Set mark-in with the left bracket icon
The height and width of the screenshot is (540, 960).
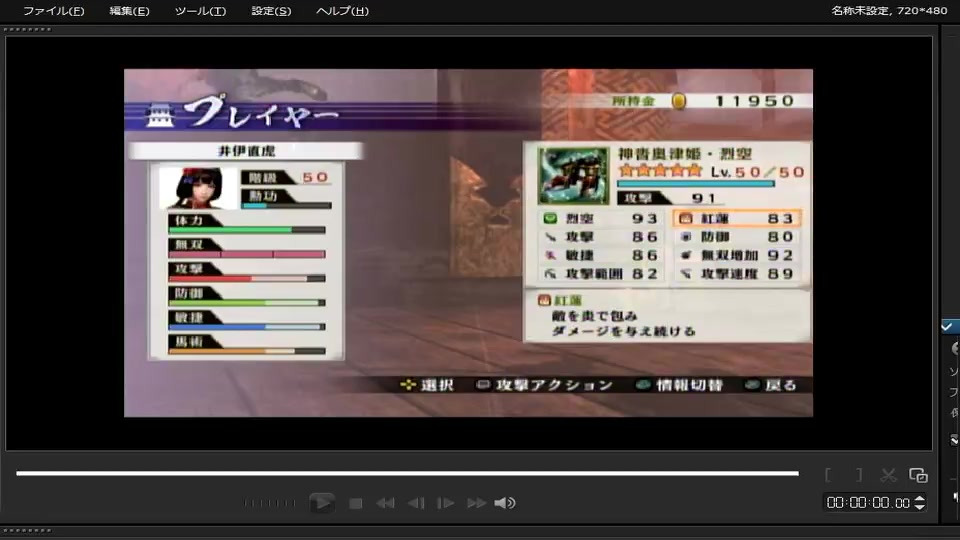point(828,475)
